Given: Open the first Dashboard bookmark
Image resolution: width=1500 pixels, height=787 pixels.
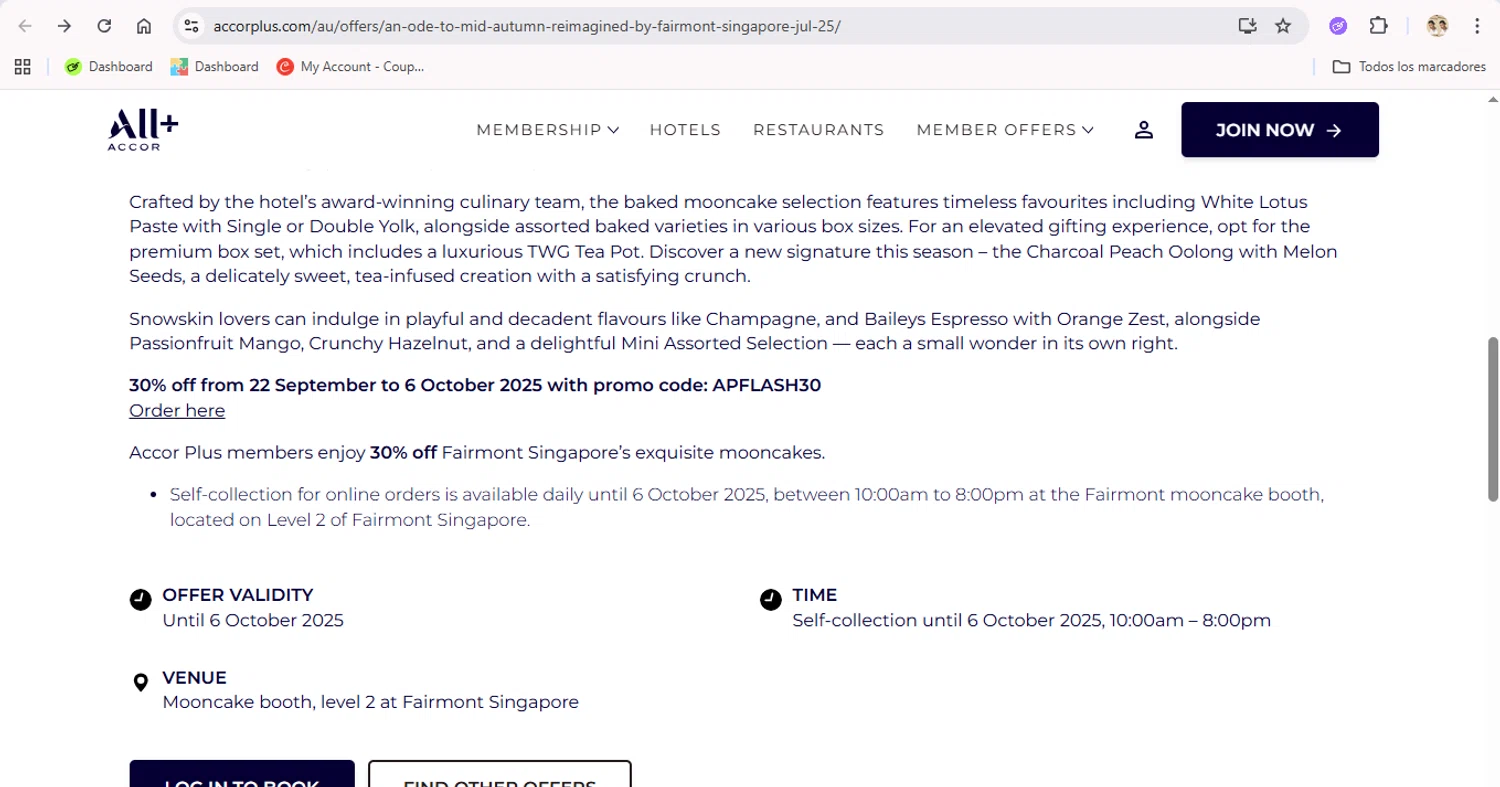Looking at the screenshot, I should click(x=108, y=67).
